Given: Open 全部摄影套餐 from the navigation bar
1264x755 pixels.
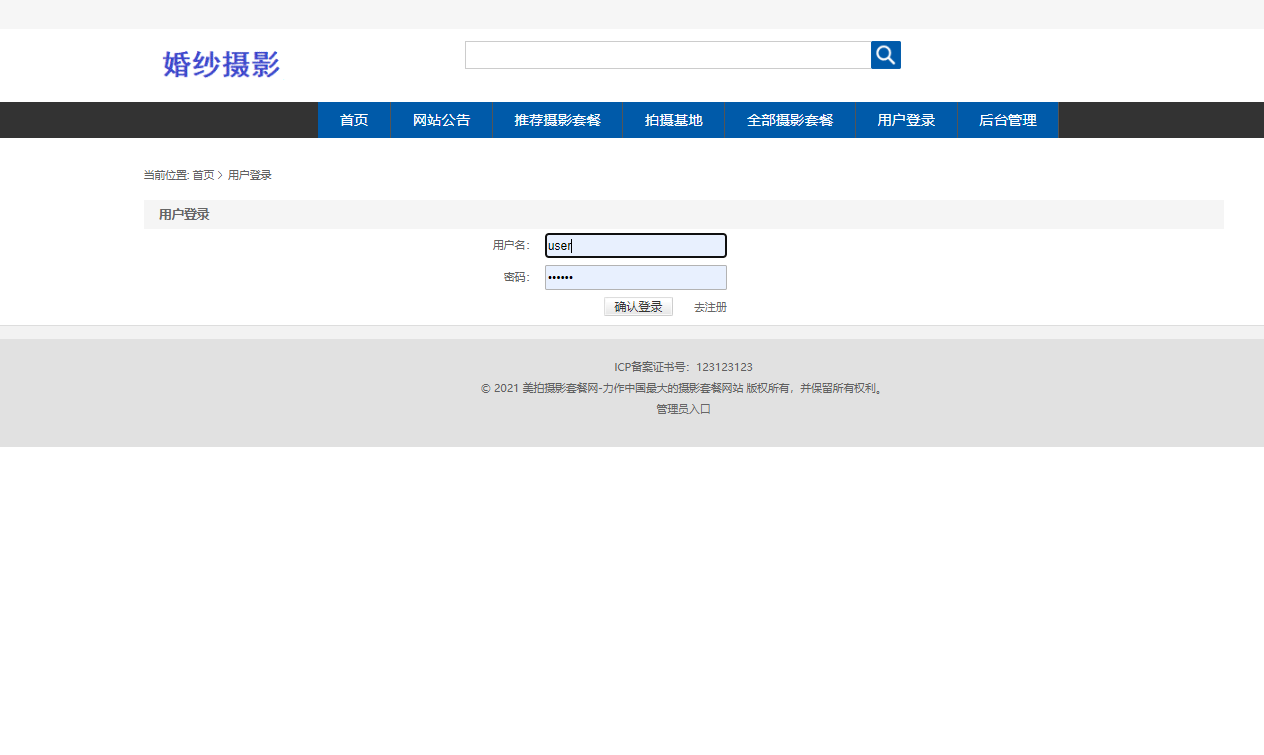Looking at the screenshot, I should tap(790, 119).
